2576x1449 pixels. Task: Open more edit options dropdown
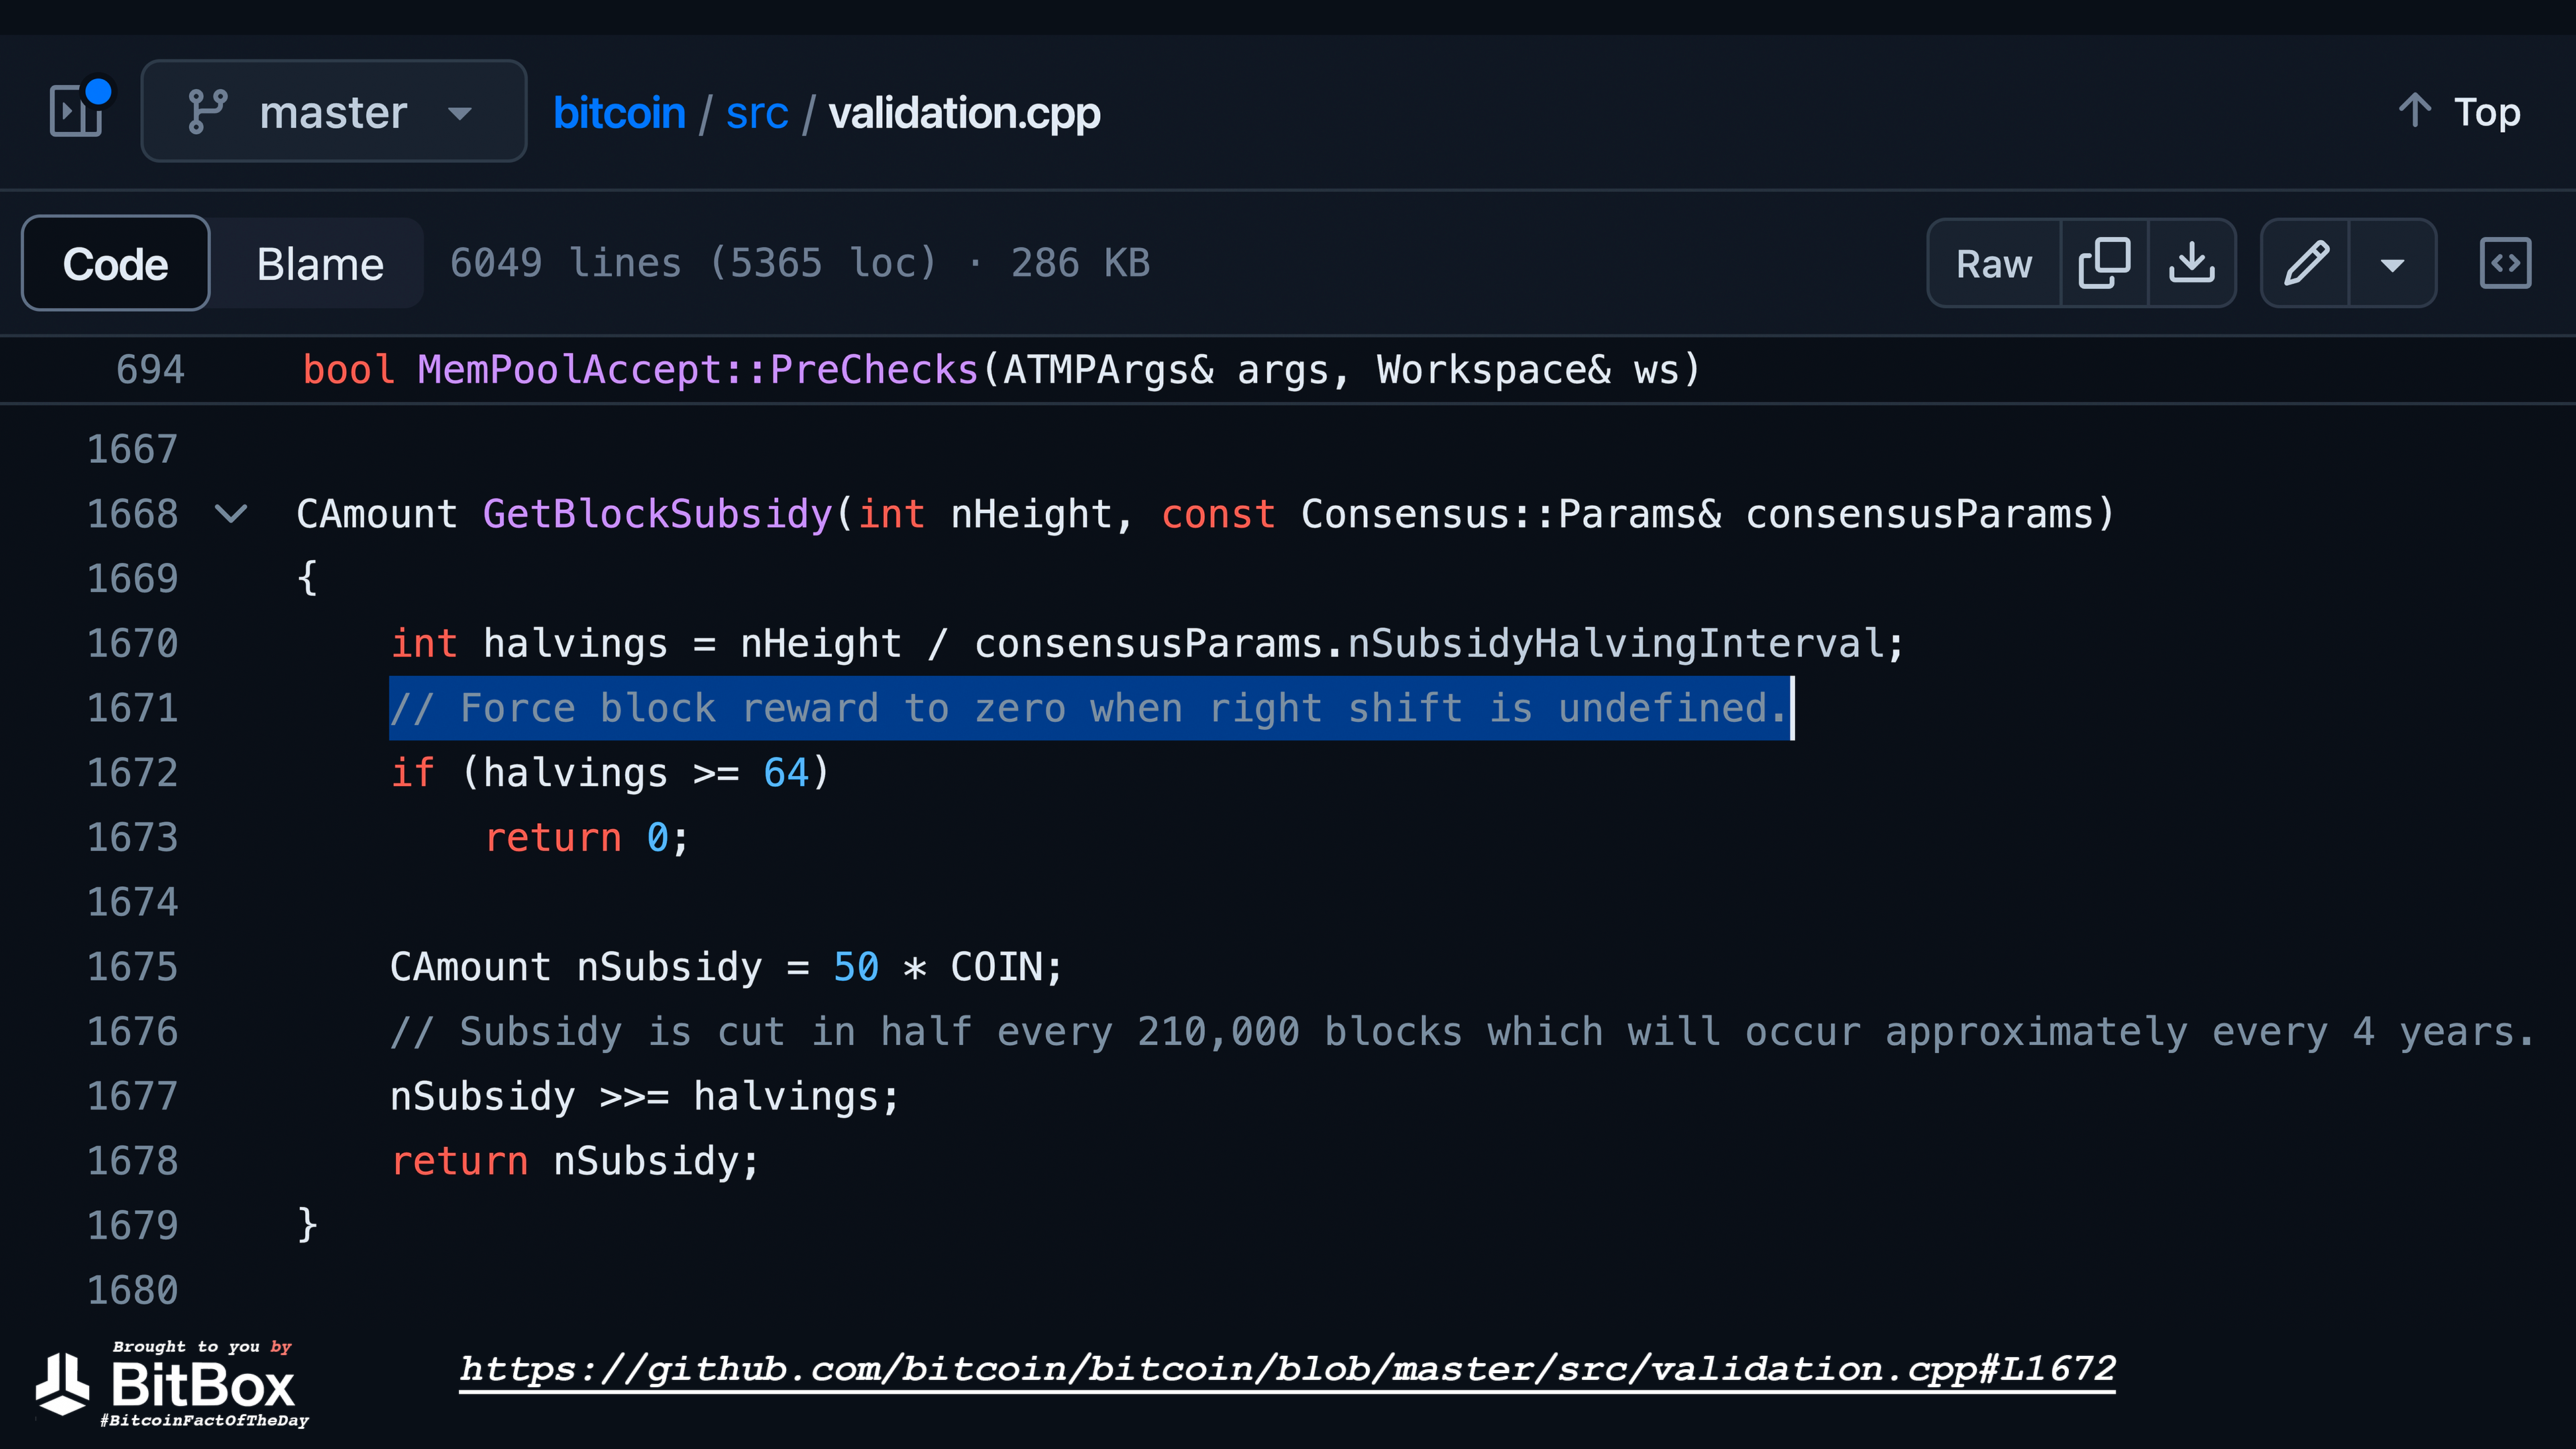click(x=2392, y=264)
